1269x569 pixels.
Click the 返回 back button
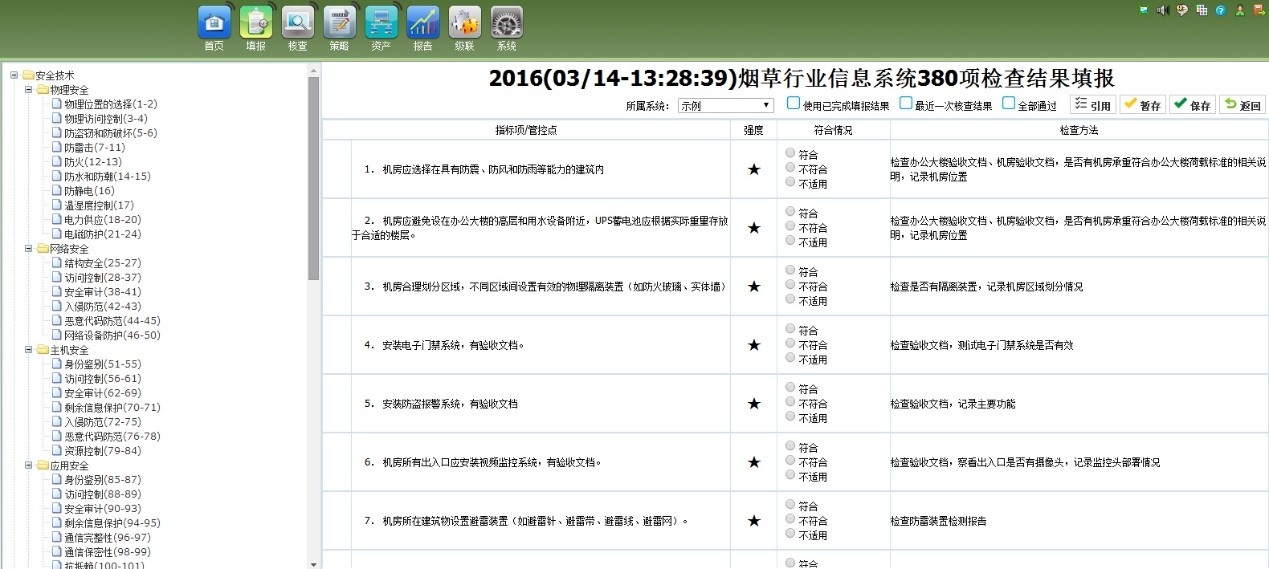[x=1243, y=105]
